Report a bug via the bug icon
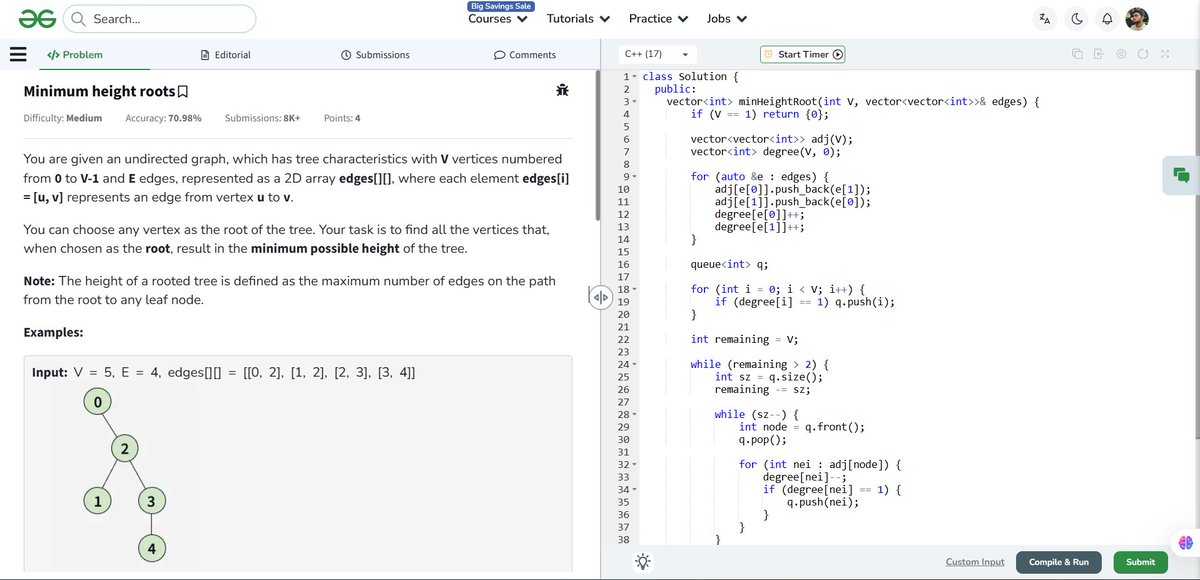The width and height of the screenshot is (1200, 580). [x=563, y=90]
